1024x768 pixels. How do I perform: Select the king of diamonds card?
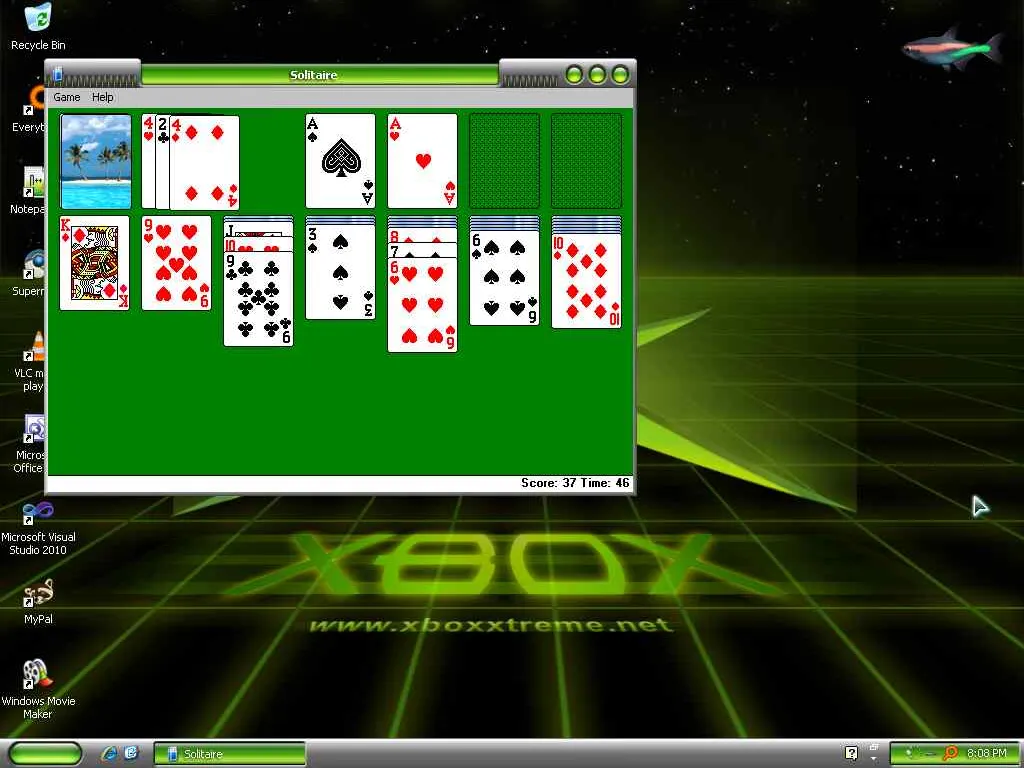tap(95, 263)
